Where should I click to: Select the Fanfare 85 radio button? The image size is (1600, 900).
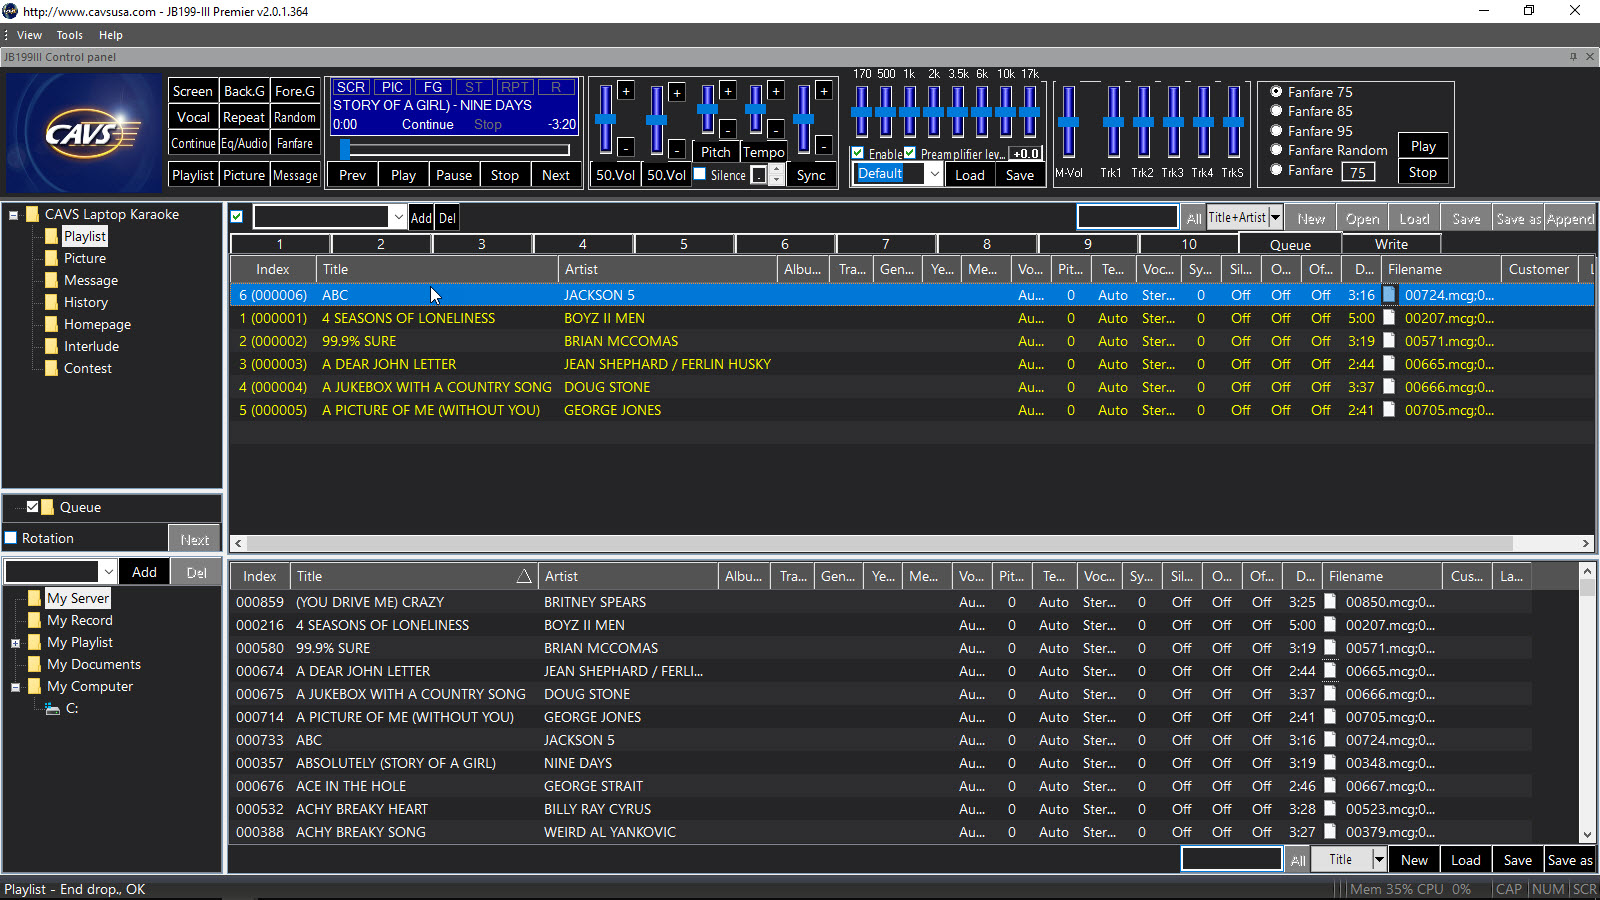coord(1276,111)
